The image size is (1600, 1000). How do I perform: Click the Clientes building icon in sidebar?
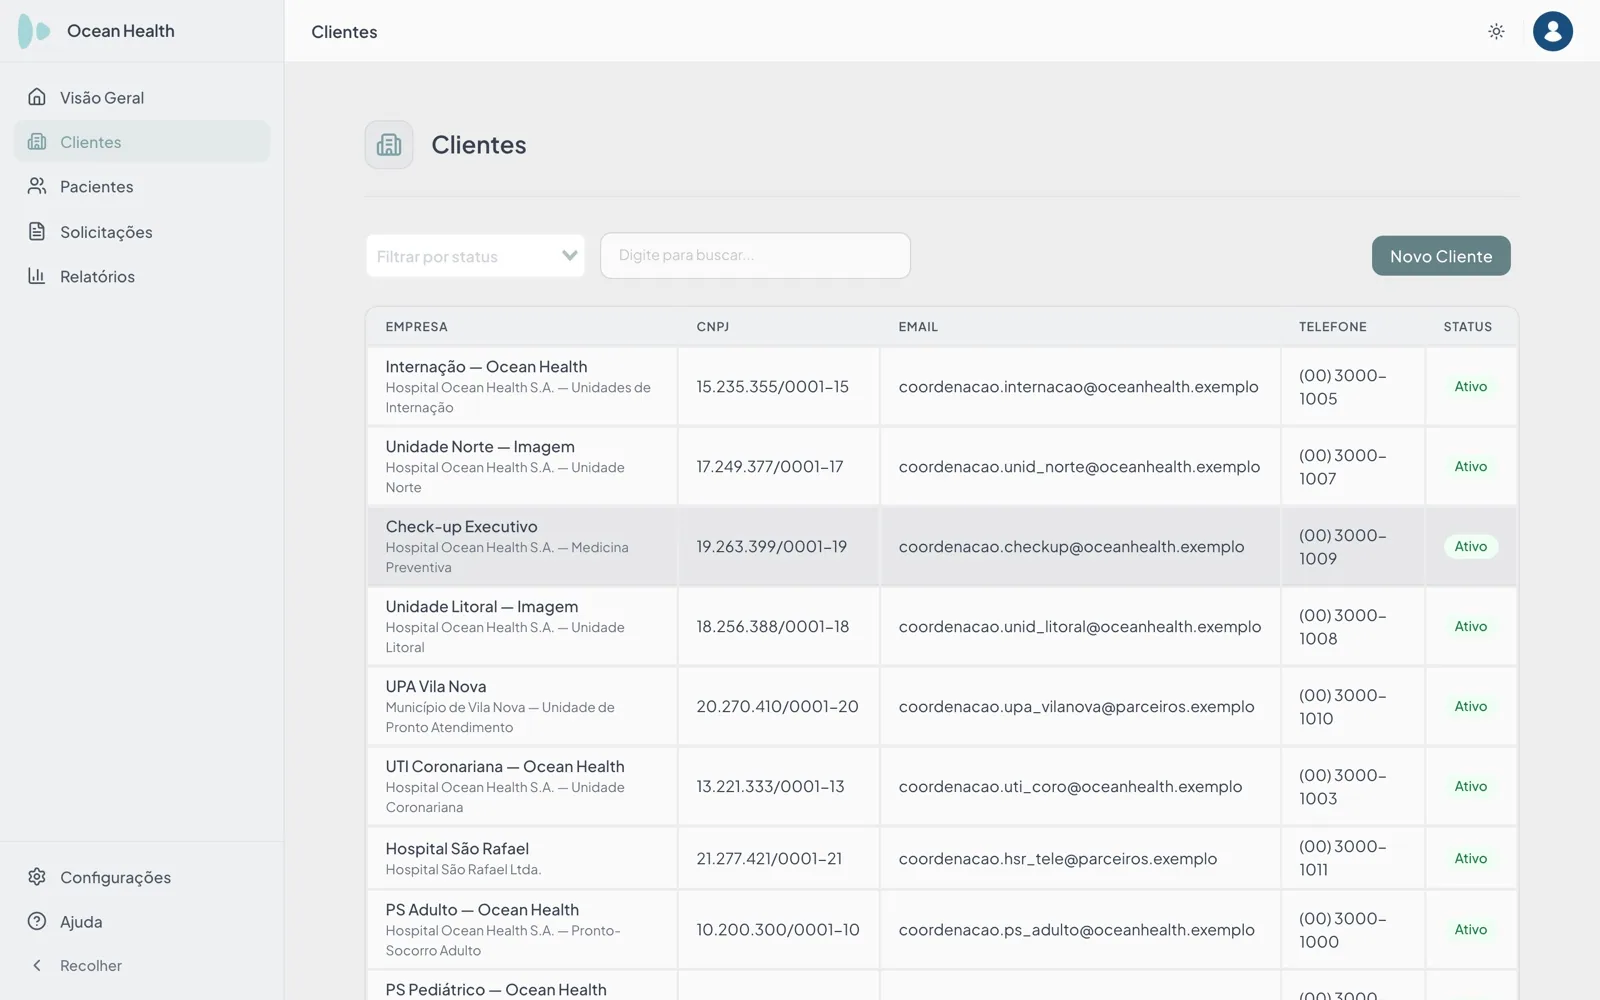tap(37, 142)
